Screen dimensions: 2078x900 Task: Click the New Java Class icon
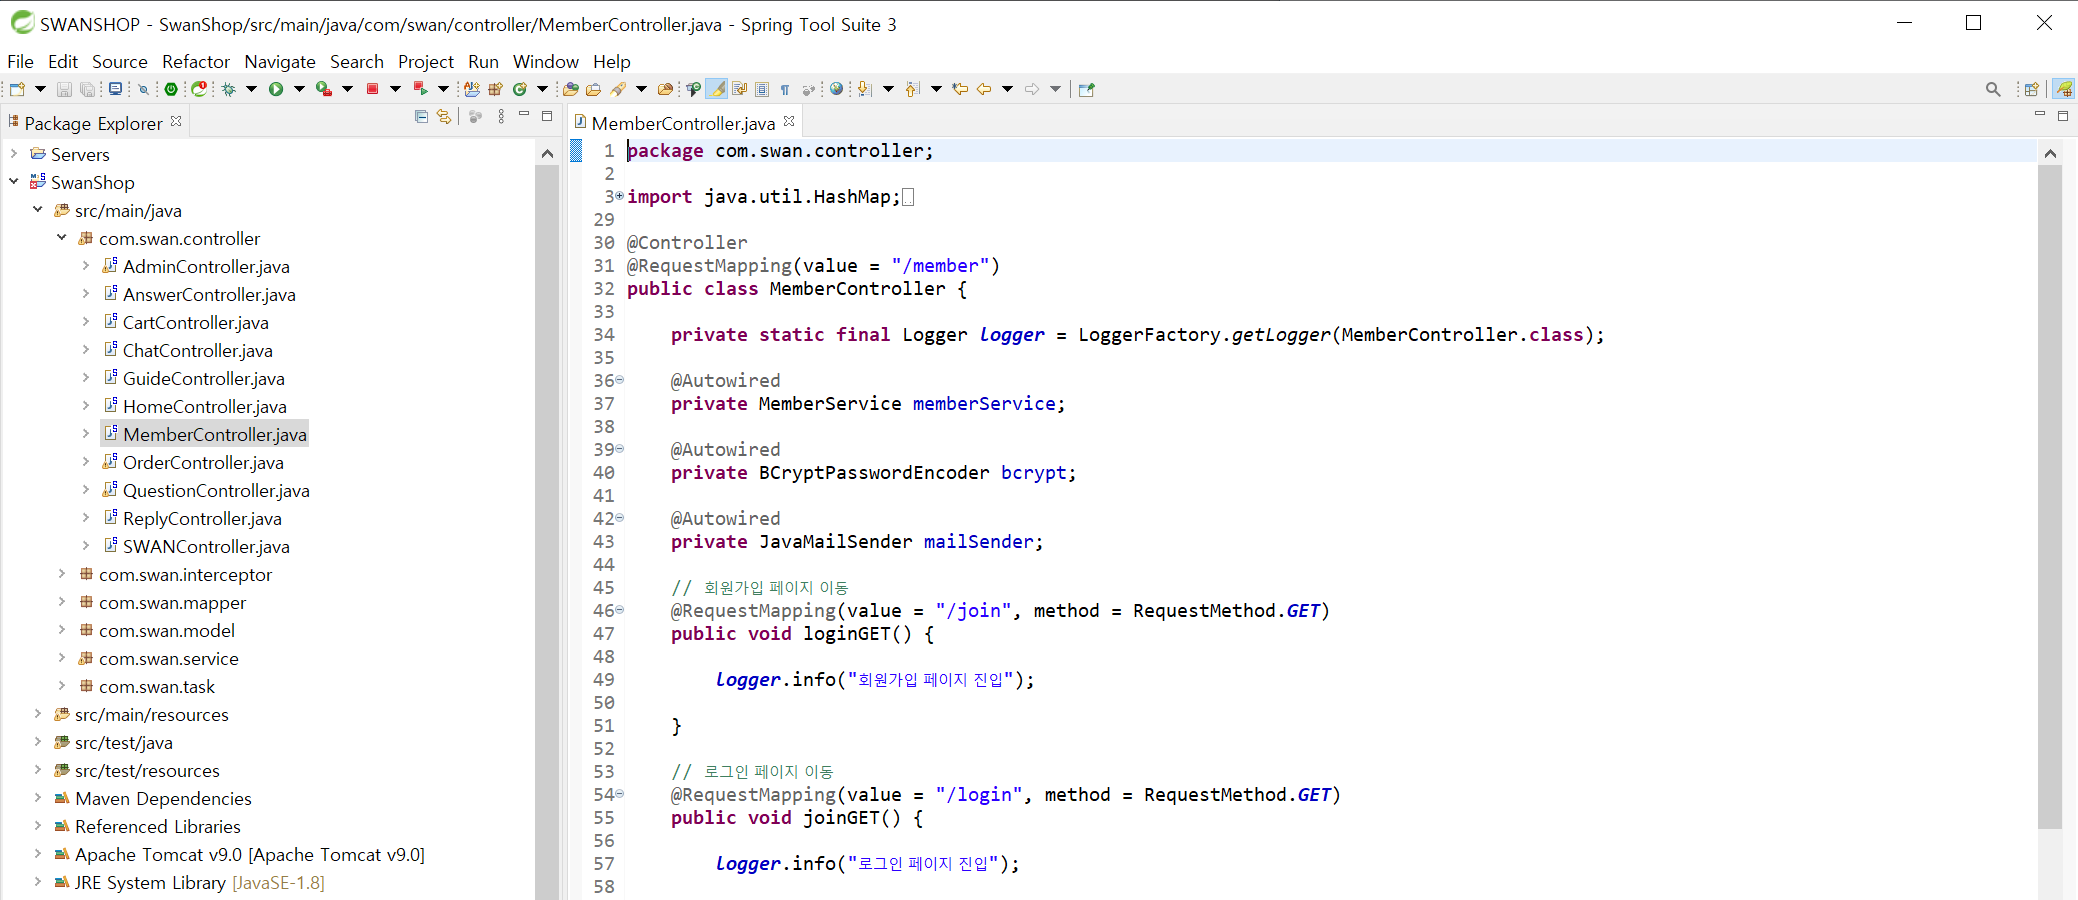tap(520, 89)
